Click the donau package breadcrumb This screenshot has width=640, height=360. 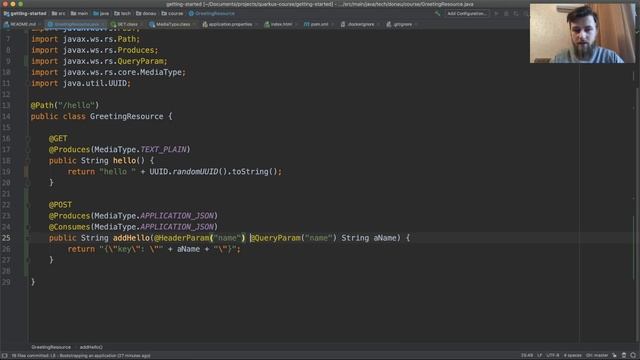coord(146,13)
